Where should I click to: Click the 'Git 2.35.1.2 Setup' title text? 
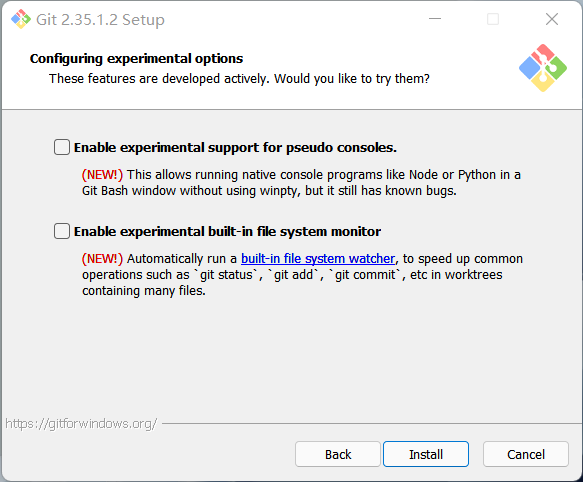[x=100, y=20]
